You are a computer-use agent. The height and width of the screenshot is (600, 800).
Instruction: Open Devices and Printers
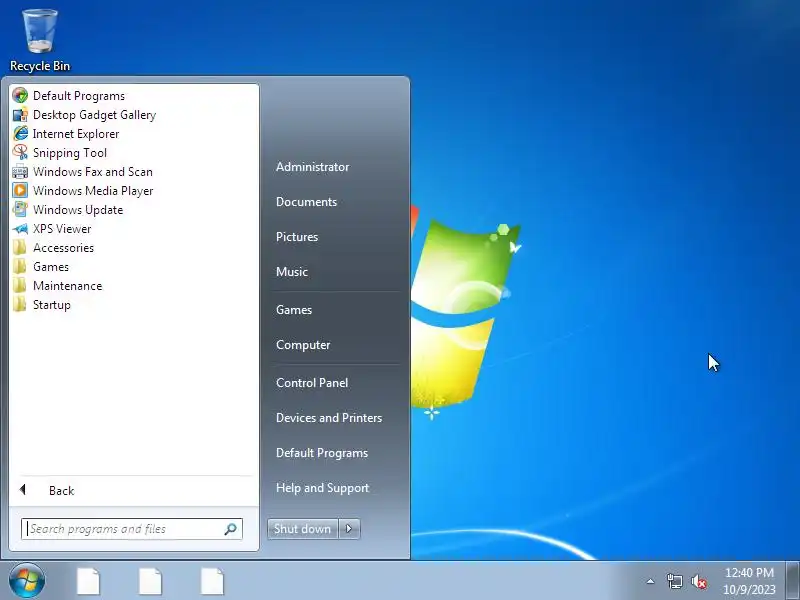click(x=329, y=418)
